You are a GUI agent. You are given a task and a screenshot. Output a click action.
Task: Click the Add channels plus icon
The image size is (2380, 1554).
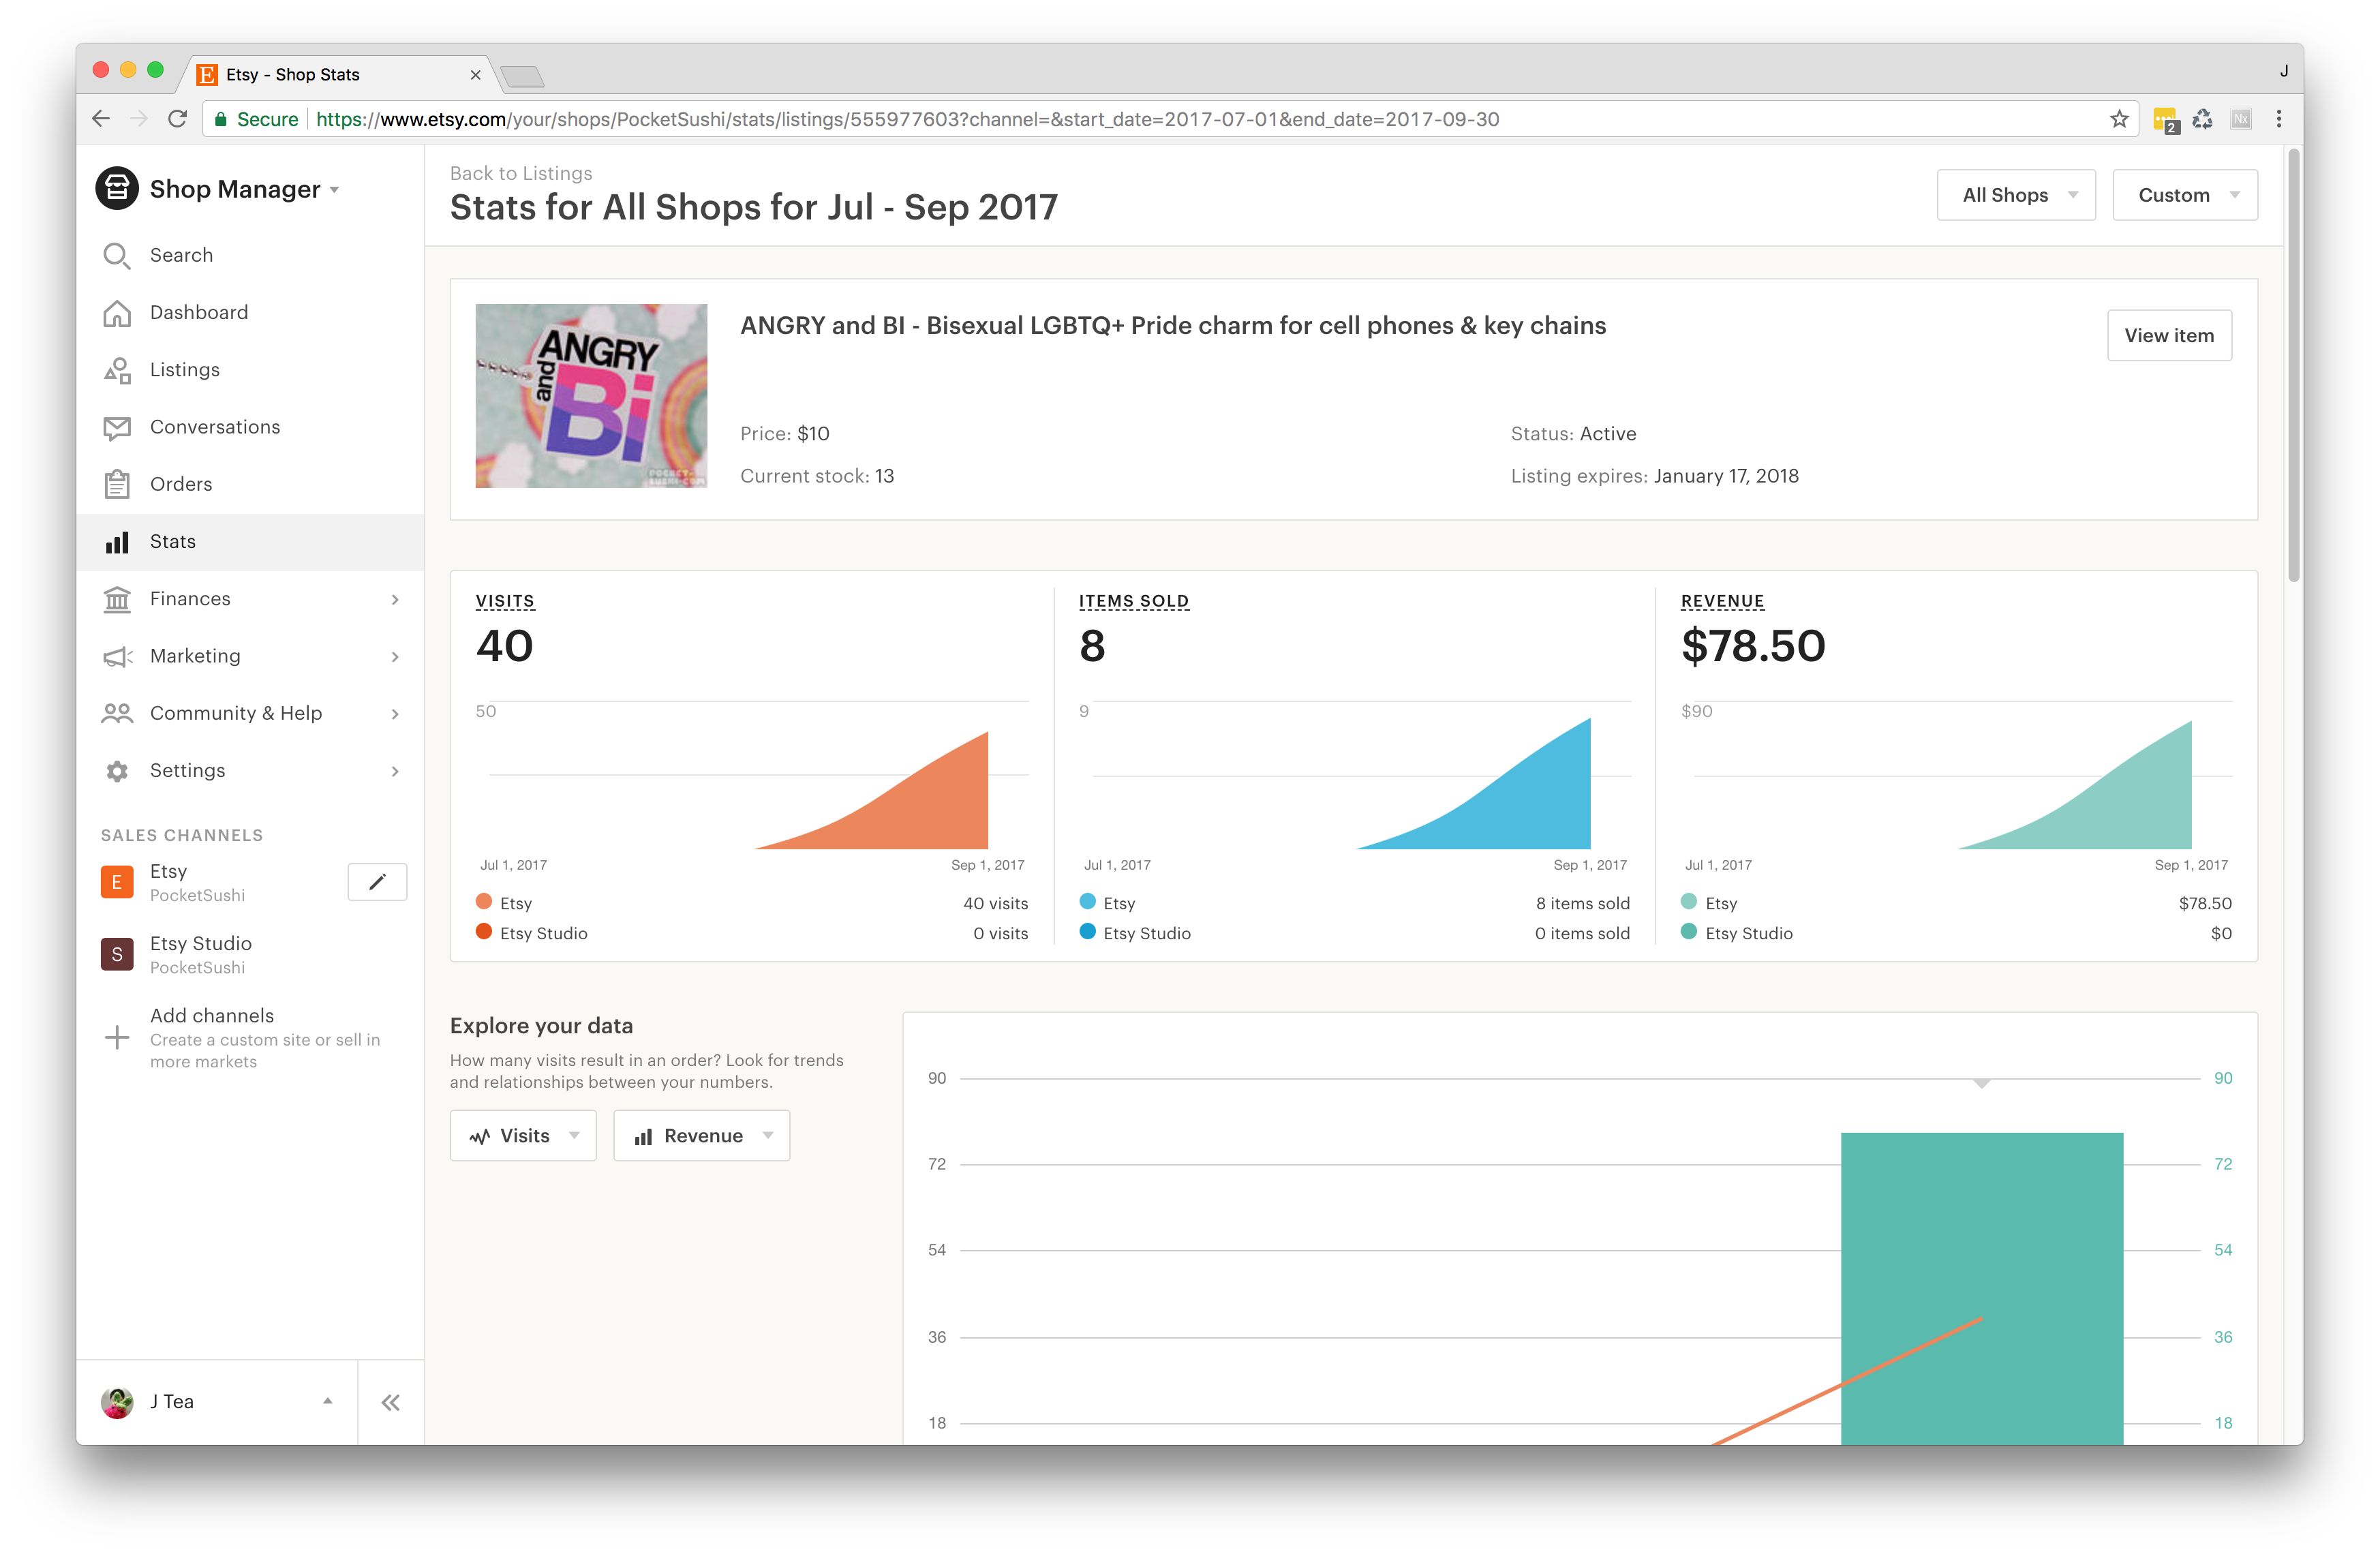tap(117, 1038)
